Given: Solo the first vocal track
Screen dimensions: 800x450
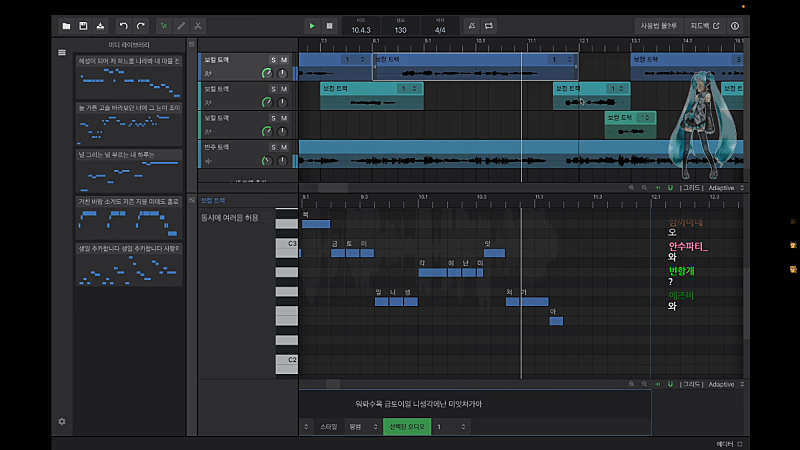Looking at the screenshot, I should (x=272, y=60).
